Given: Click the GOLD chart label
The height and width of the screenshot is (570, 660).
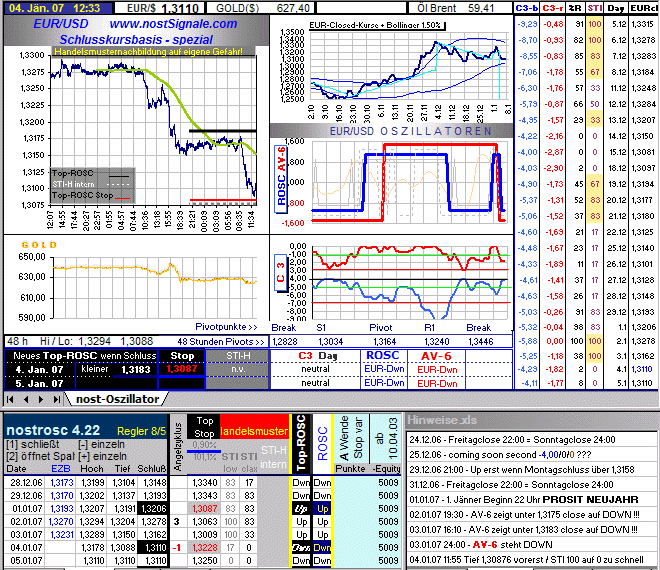Looking at the screenshot, I should click(39, 245).
